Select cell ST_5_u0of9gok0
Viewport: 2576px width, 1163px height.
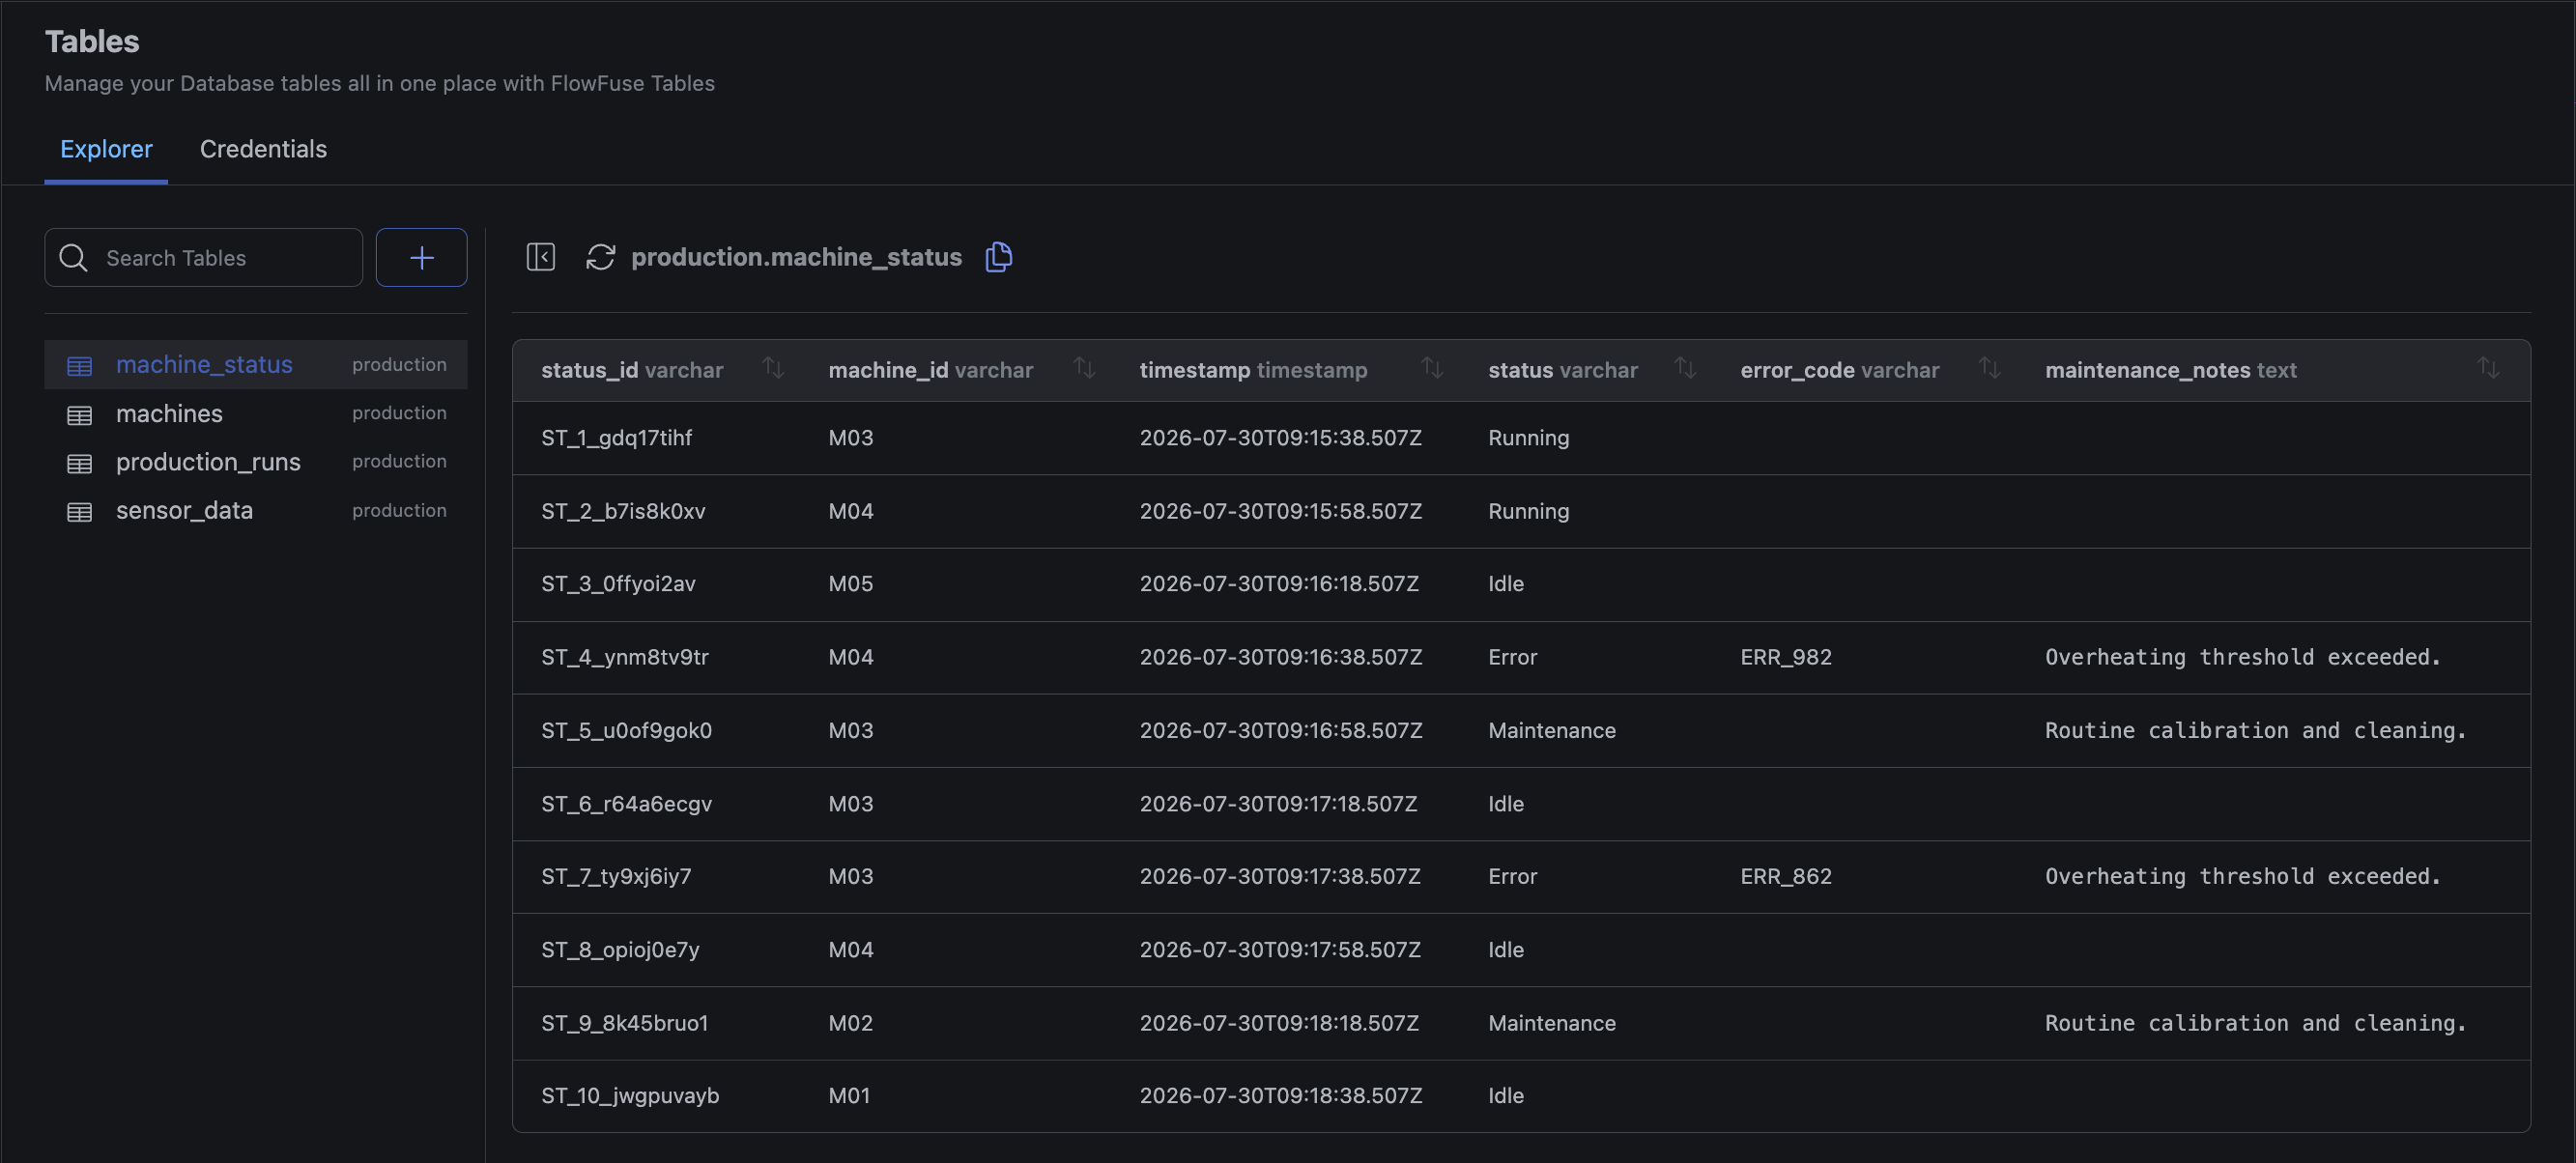tap(626, 730)
